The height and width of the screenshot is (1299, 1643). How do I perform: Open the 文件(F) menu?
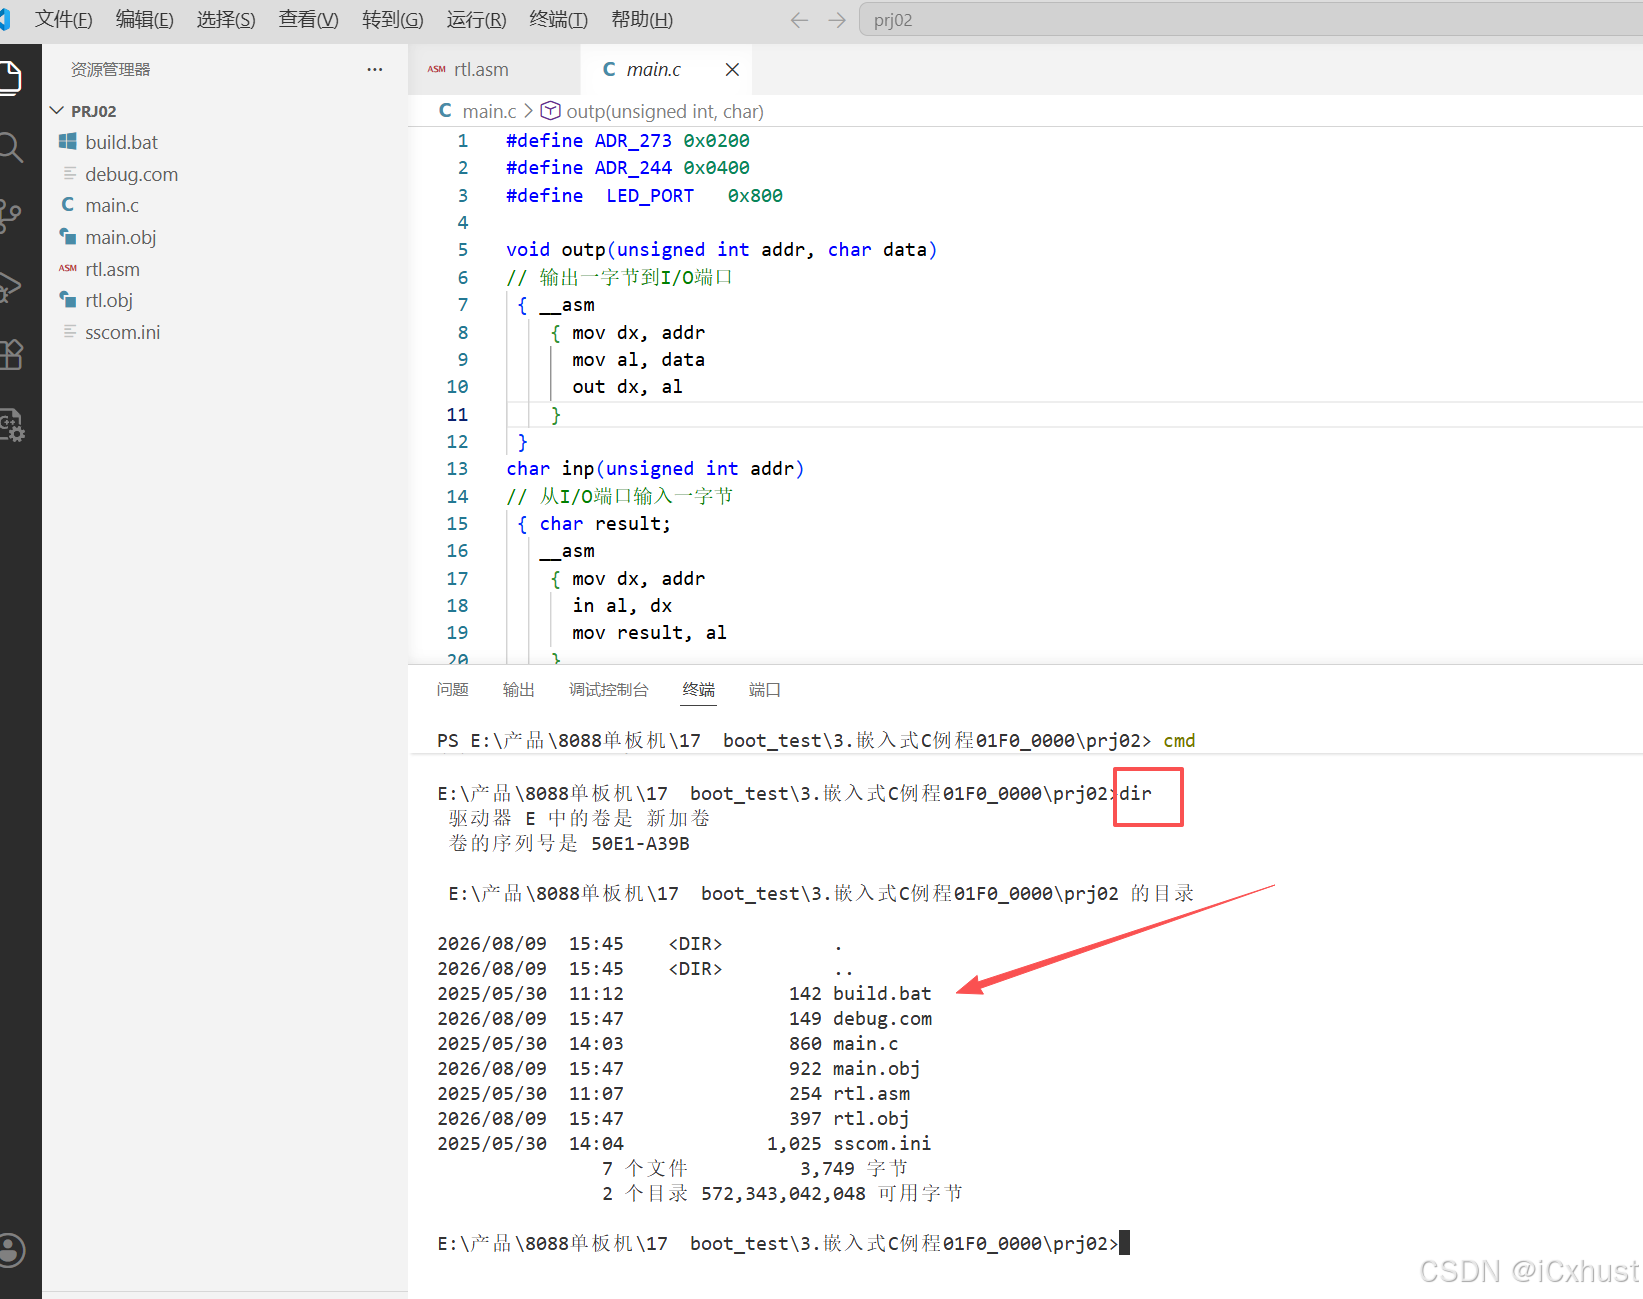[63, 20]
